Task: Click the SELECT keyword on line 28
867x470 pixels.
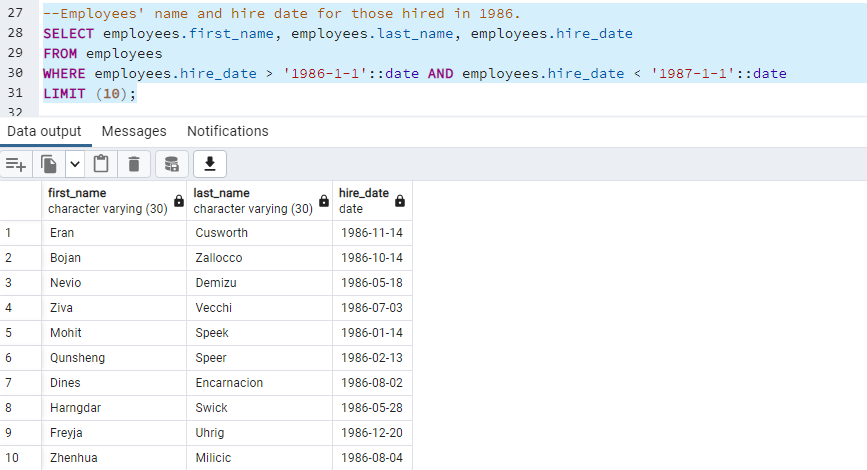Action: coord(69,34)
